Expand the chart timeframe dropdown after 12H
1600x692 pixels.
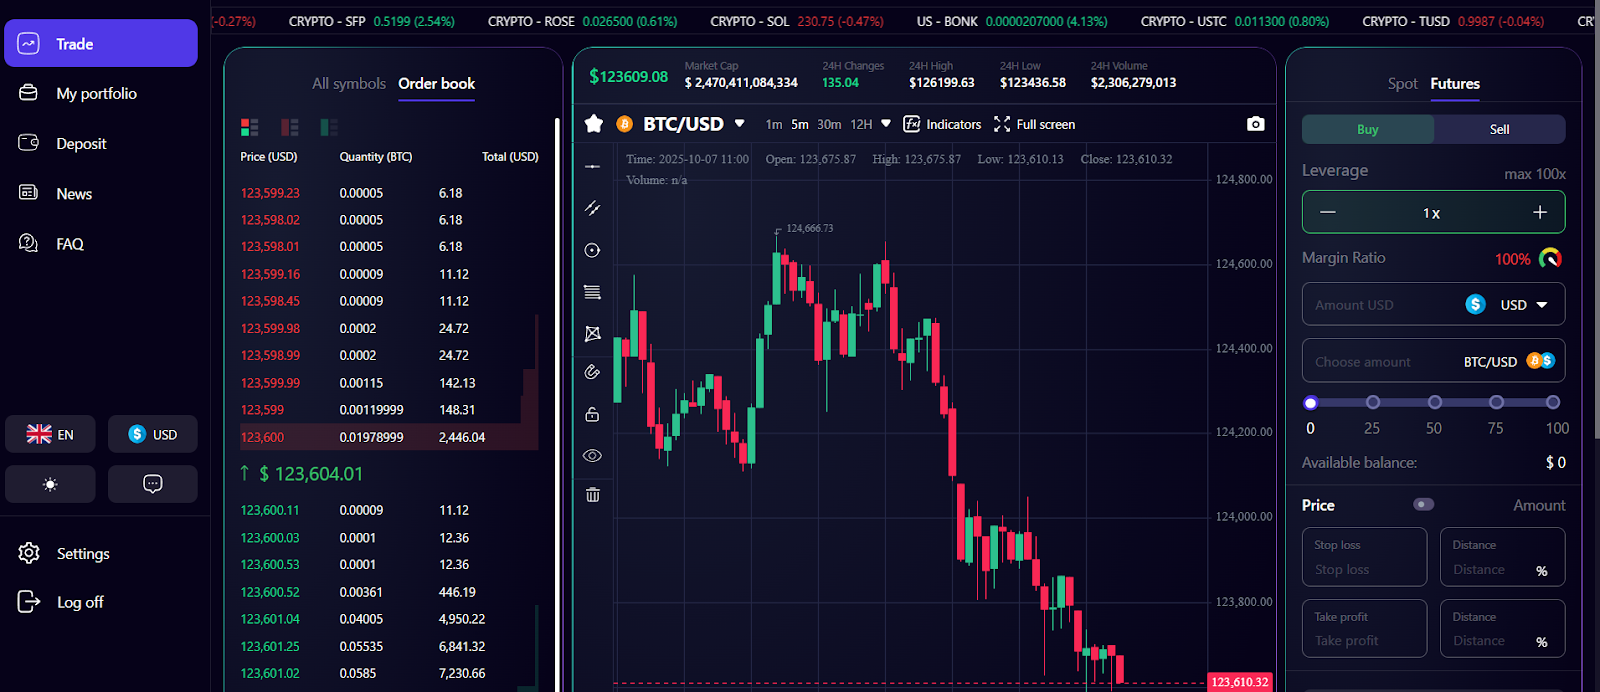click(x=885, y=124)
